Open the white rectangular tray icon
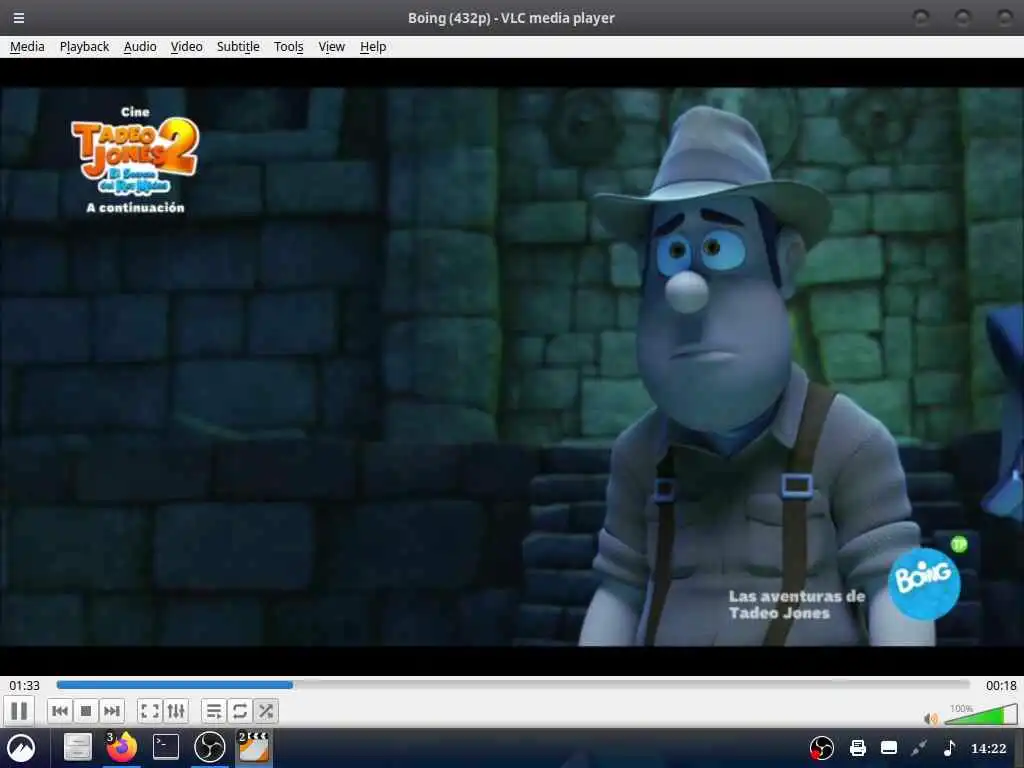This screenshot has width=1024, height=768. pyautogui.click(x=889, y=748)
